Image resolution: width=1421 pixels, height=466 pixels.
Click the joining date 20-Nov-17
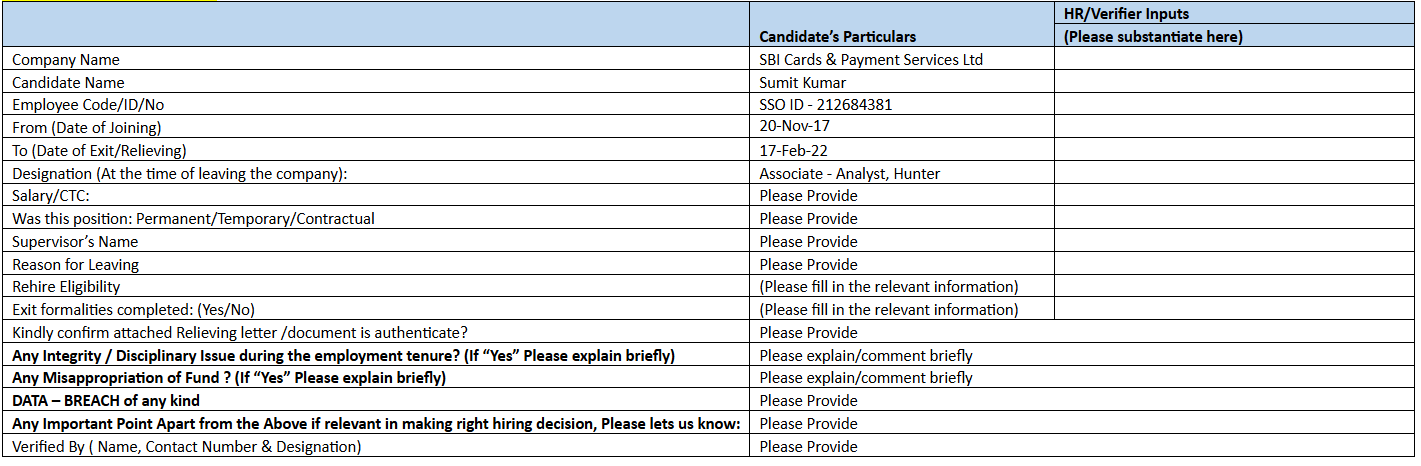click(x=794, y=127)
